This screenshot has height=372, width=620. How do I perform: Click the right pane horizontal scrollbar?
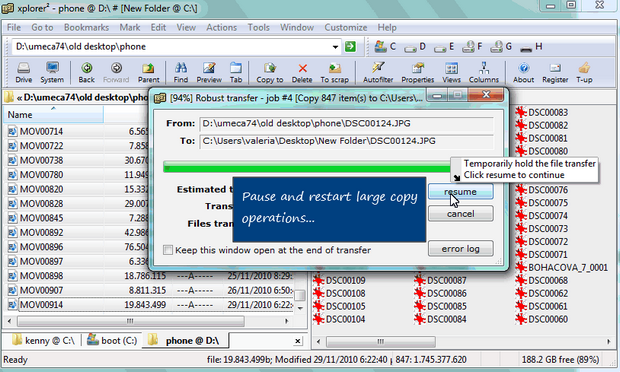[381, 341]
